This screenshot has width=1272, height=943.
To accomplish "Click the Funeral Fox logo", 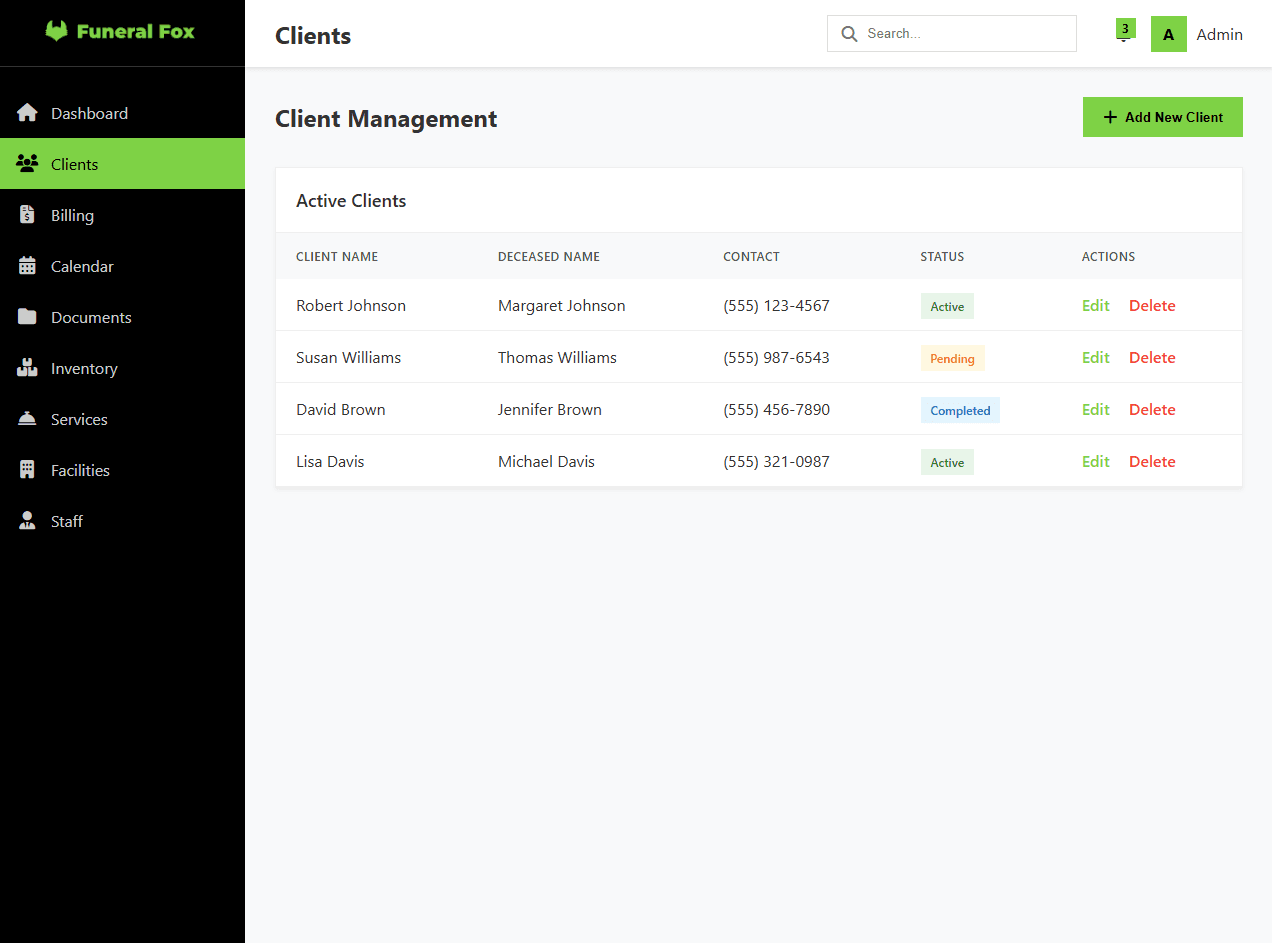I will point(119,31).
